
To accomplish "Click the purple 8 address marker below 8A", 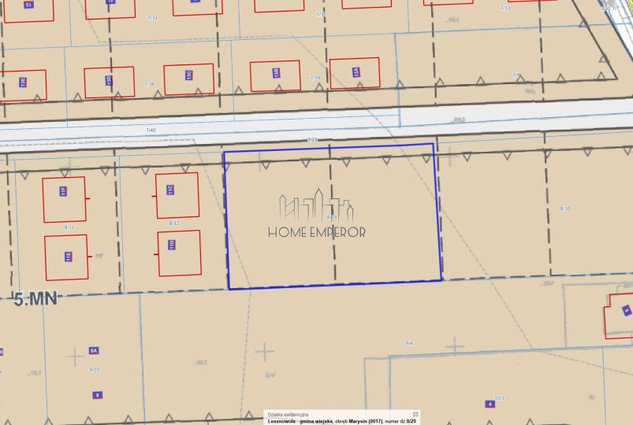I will pos(98,395).
